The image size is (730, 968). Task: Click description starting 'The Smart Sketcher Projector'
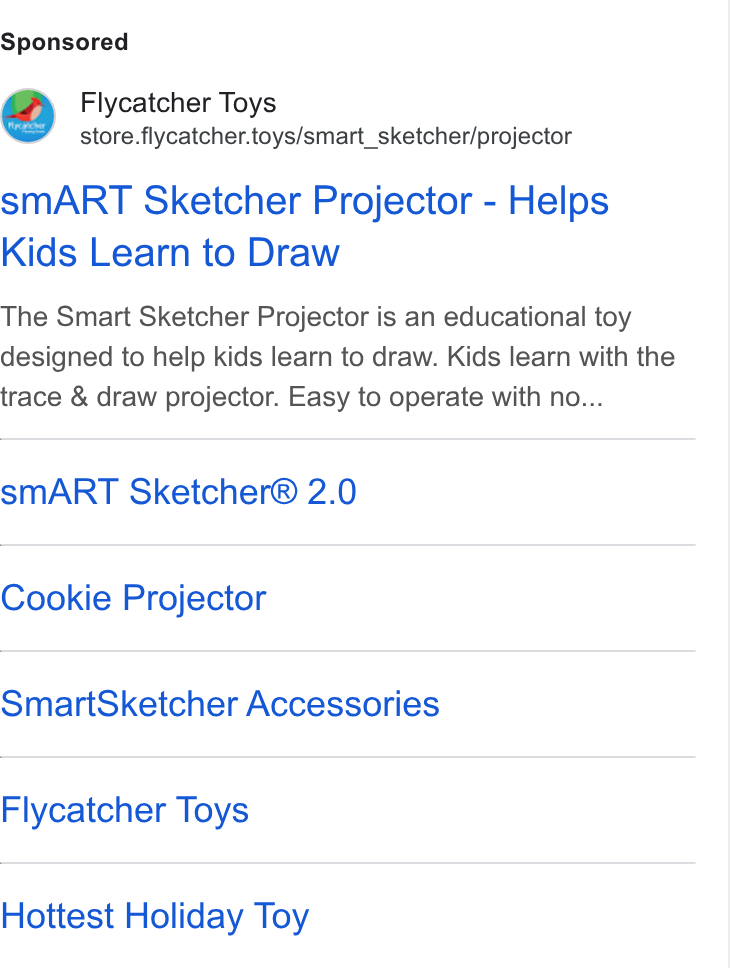click(x=337, y=357)
